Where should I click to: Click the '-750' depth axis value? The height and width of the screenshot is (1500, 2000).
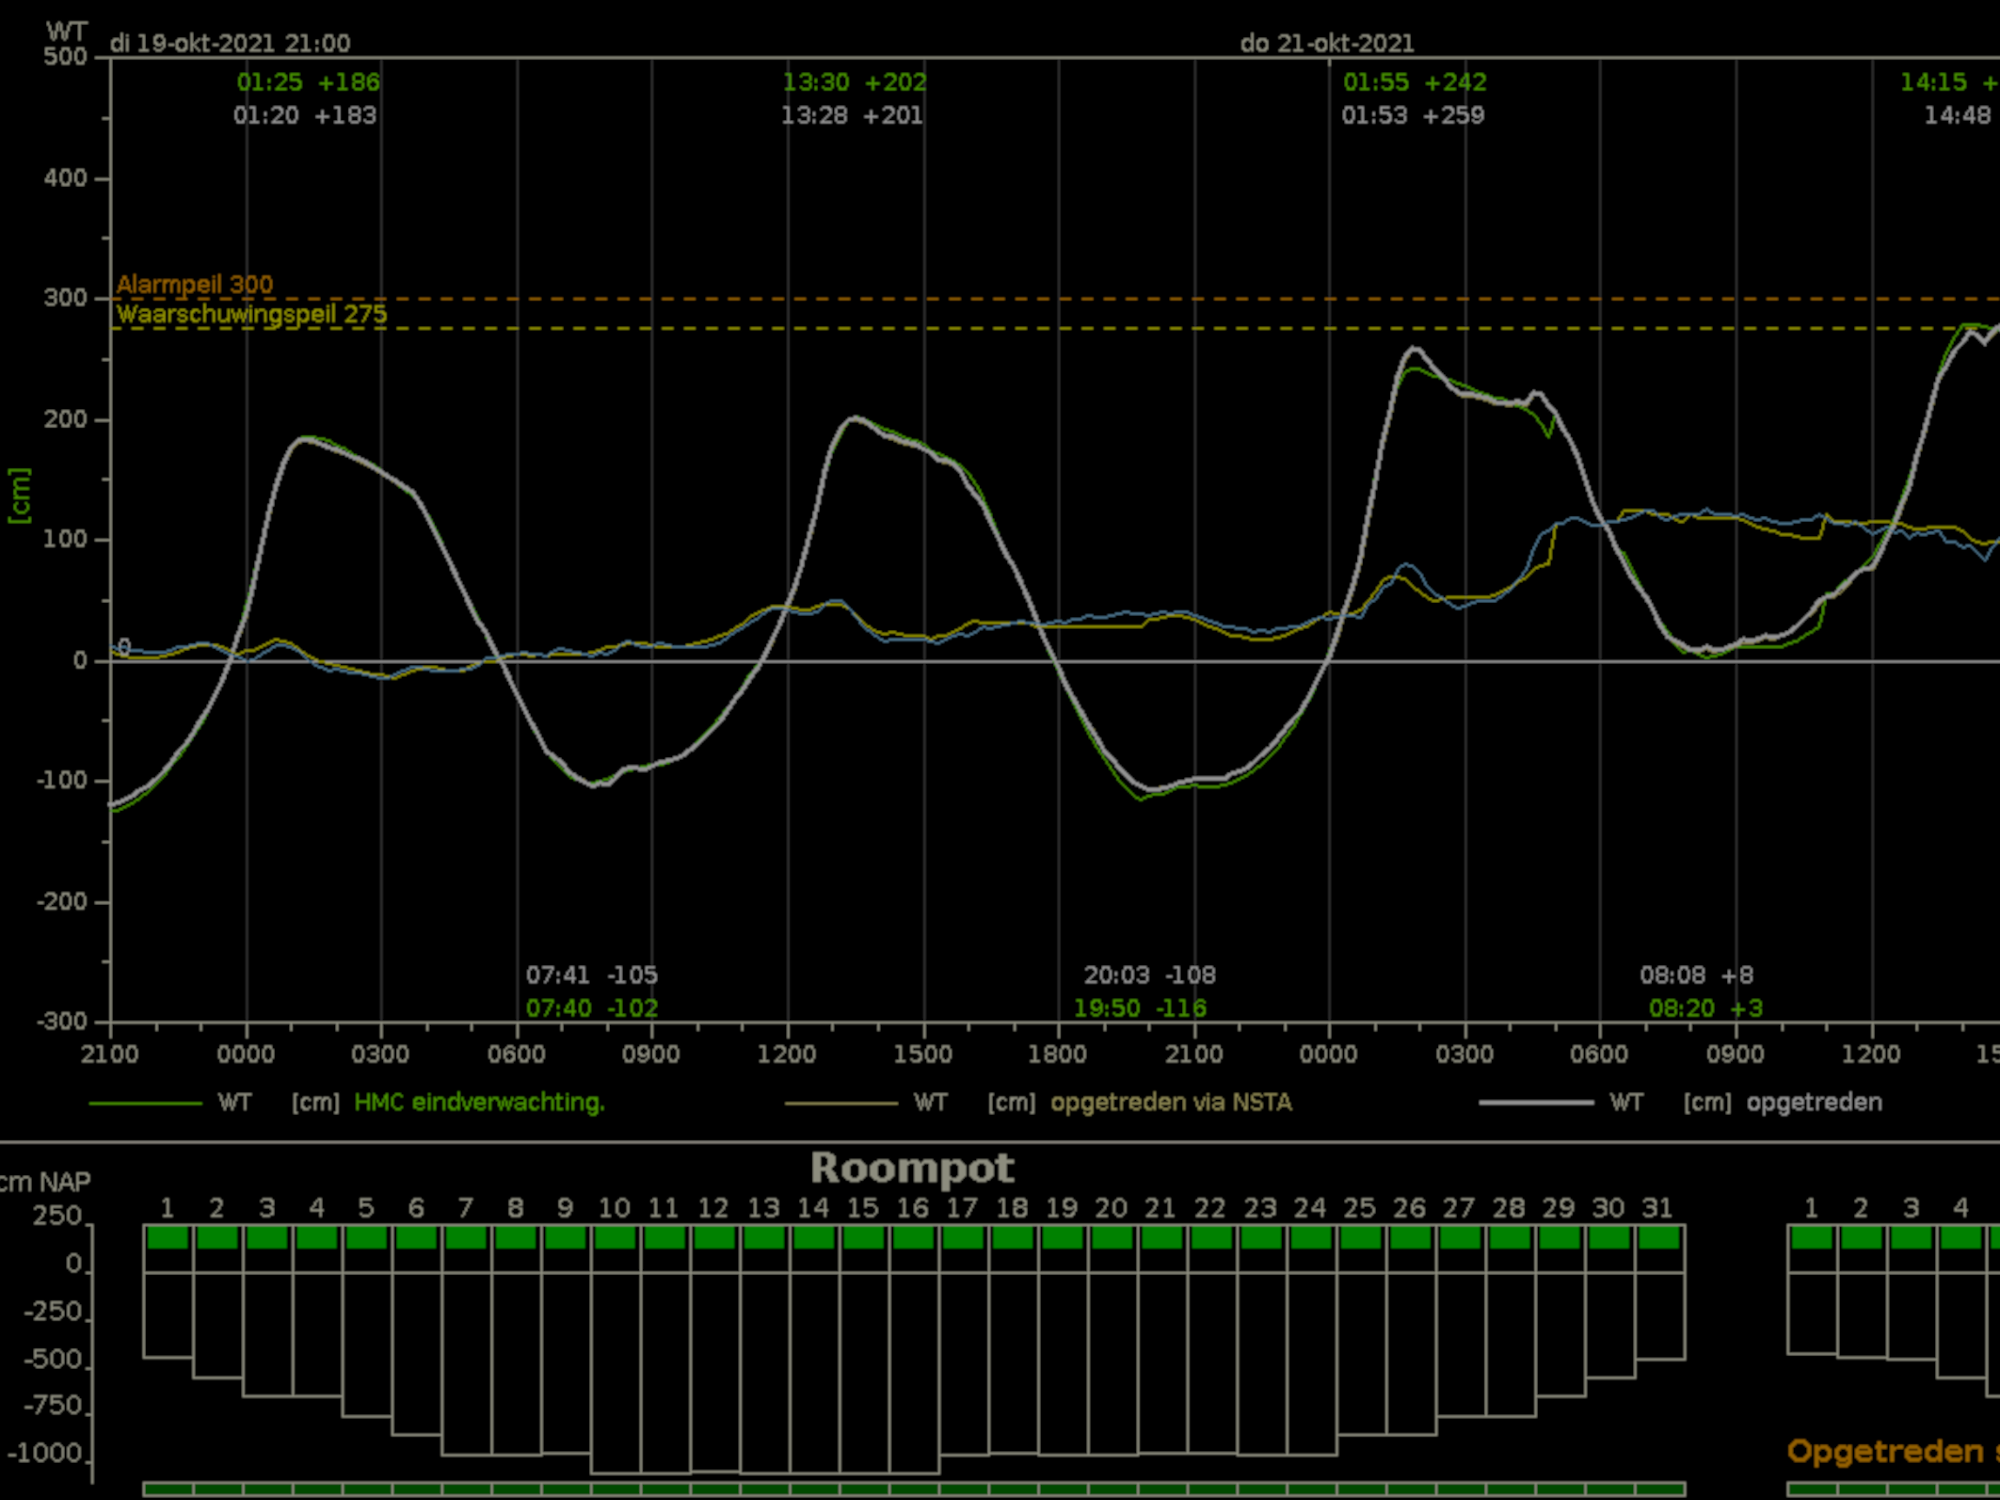tap(53, 1405)
